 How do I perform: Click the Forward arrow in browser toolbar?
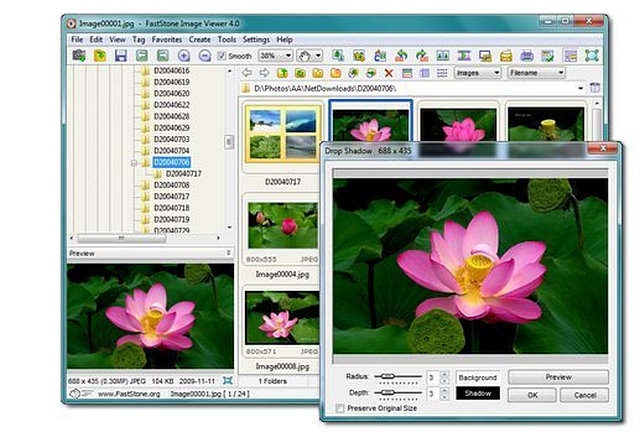click(264, 73)
